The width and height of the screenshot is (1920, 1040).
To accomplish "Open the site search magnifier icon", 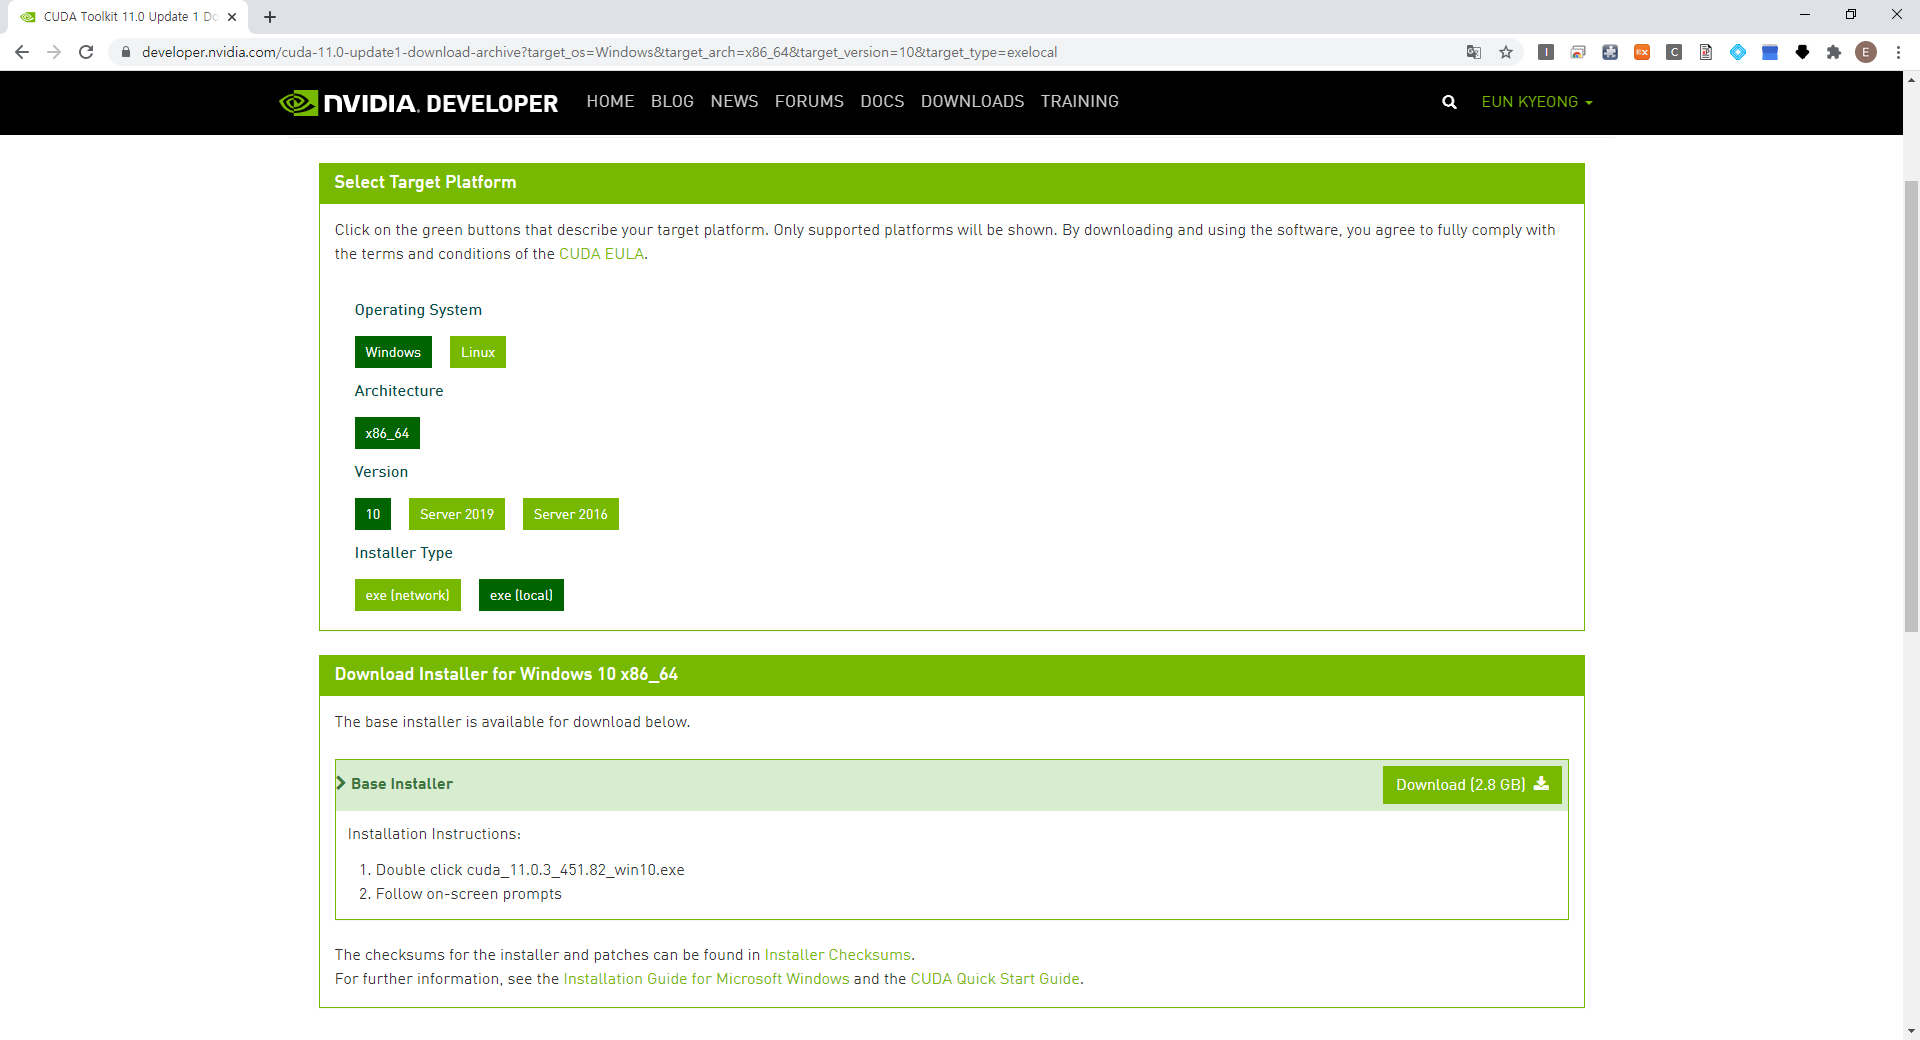I will tap(1449, 102).
